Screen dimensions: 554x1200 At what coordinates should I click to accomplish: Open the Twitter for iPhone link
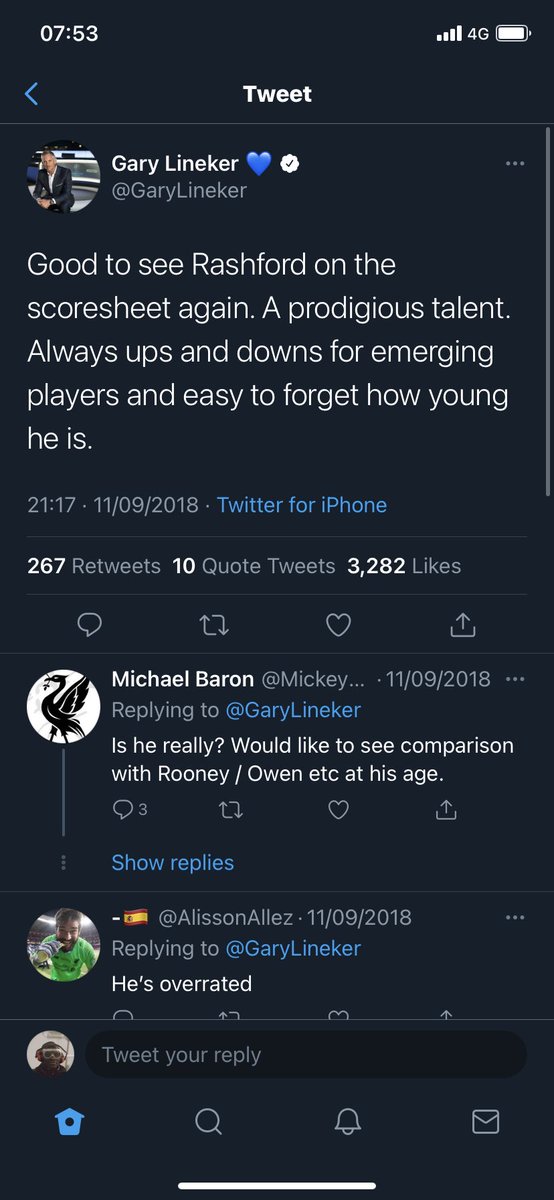pyautogui.click(x=302, y=505)
